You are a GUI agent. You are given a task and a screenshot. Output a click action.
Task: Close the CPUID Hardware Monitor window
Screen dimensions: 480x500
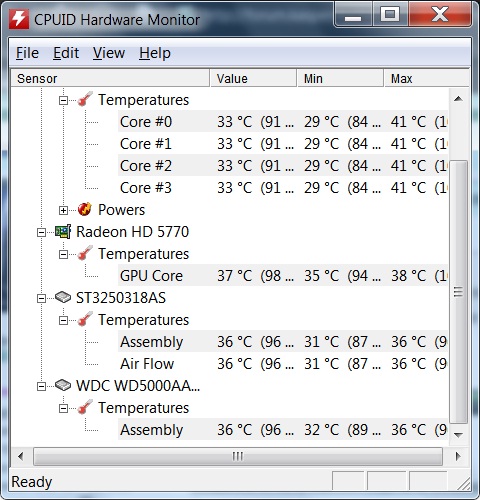[440, 15]
